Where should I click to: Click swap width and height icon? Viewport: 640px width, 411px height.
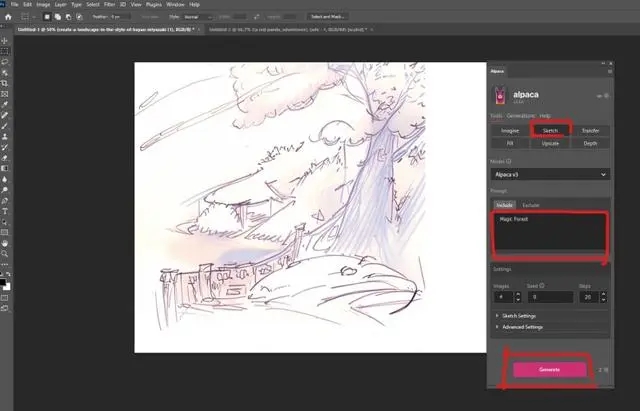pos(256,17)
